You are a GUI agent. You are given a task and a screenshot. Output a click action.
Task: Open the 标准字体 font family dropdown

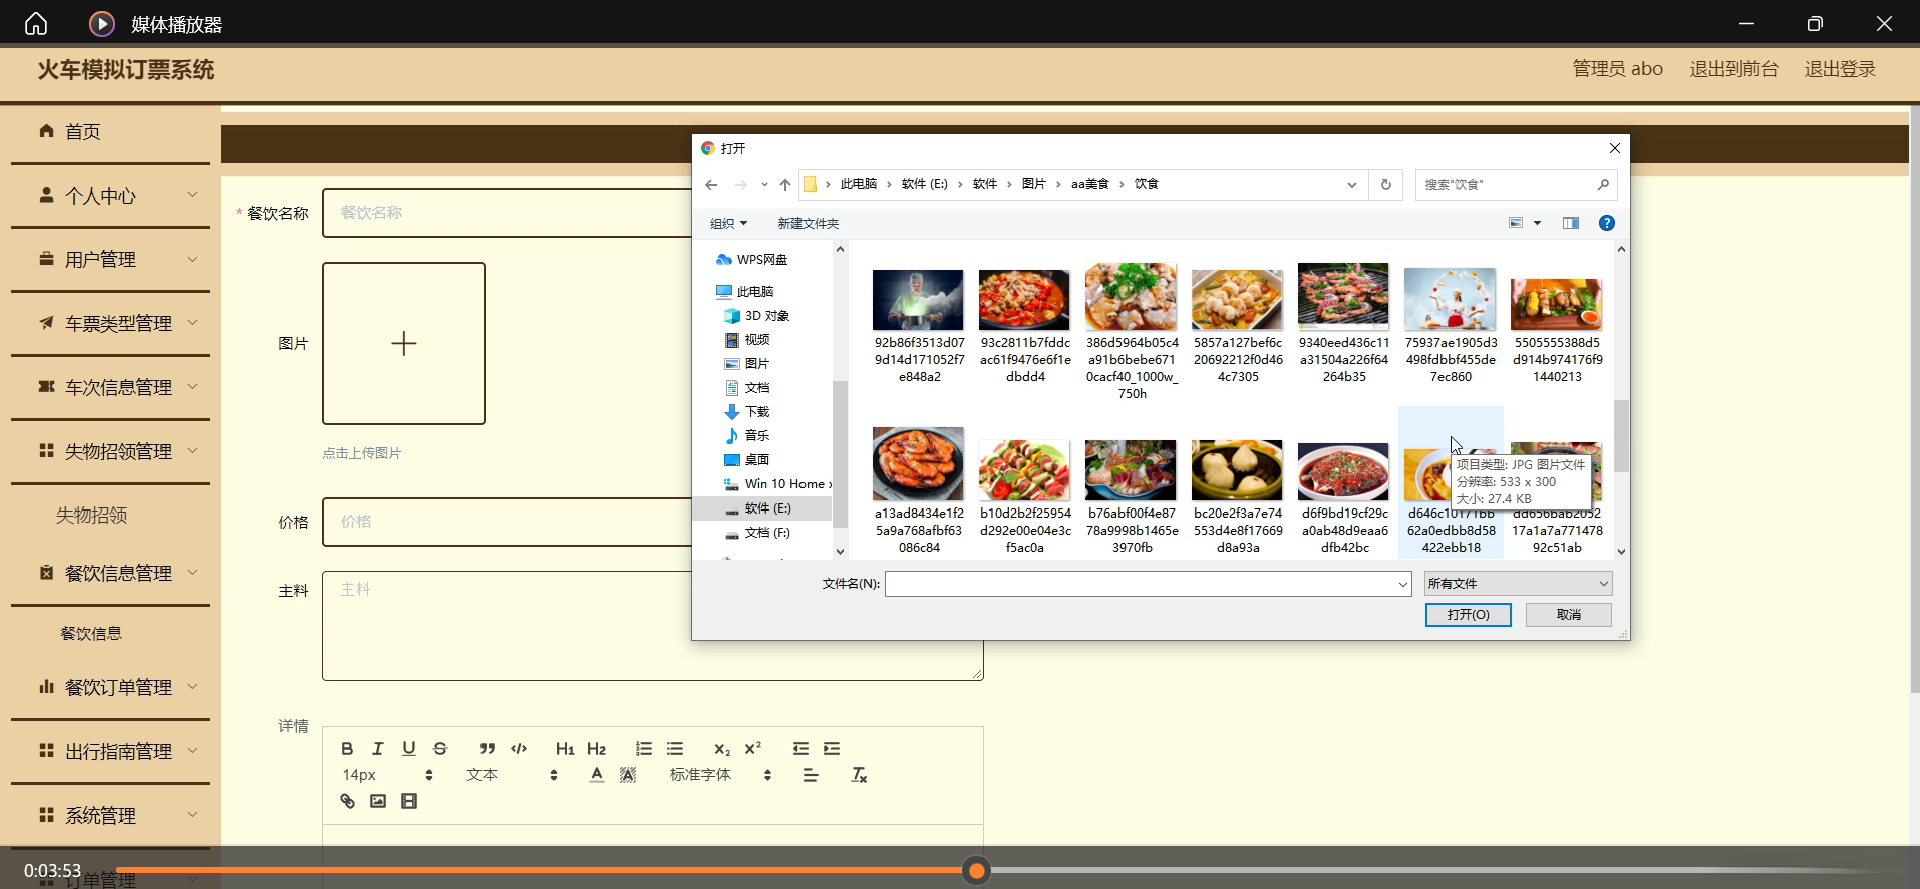720,775
